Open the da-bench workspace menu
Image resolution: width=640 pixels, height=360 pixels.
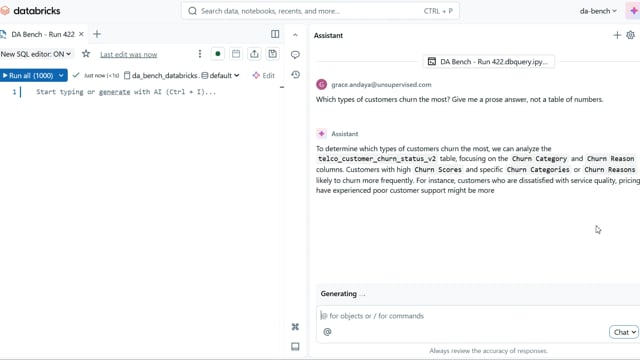pos(598,11)
